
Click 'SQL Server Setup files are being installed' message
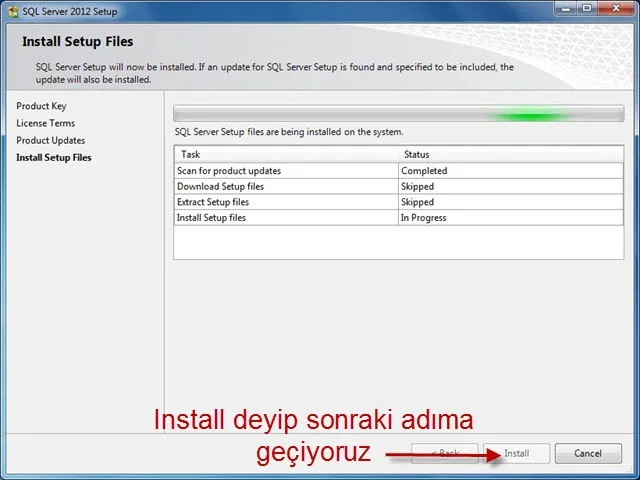coord(289,132)
